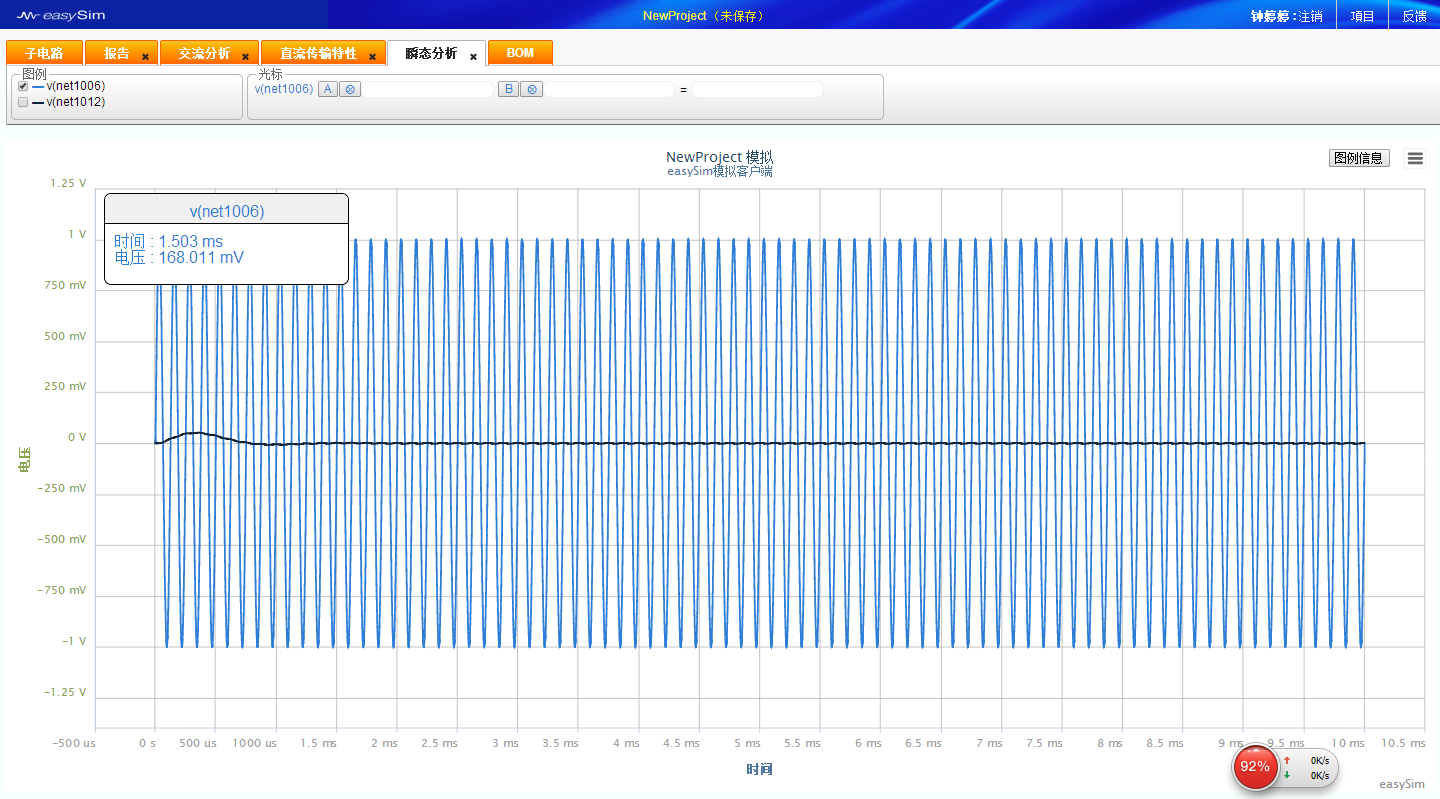The width and height of the screenshot is (1440, 799).
Task: Click the chart title NewProject 模拟
Action: pos(719,157)
